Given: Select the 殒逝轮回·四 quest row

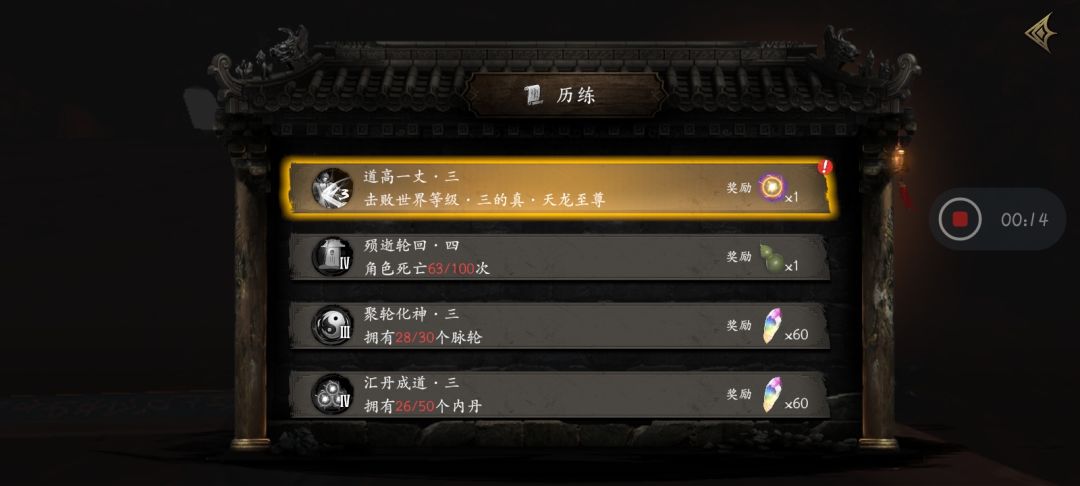Looking at the screenshot, I should tap(560, 256).
